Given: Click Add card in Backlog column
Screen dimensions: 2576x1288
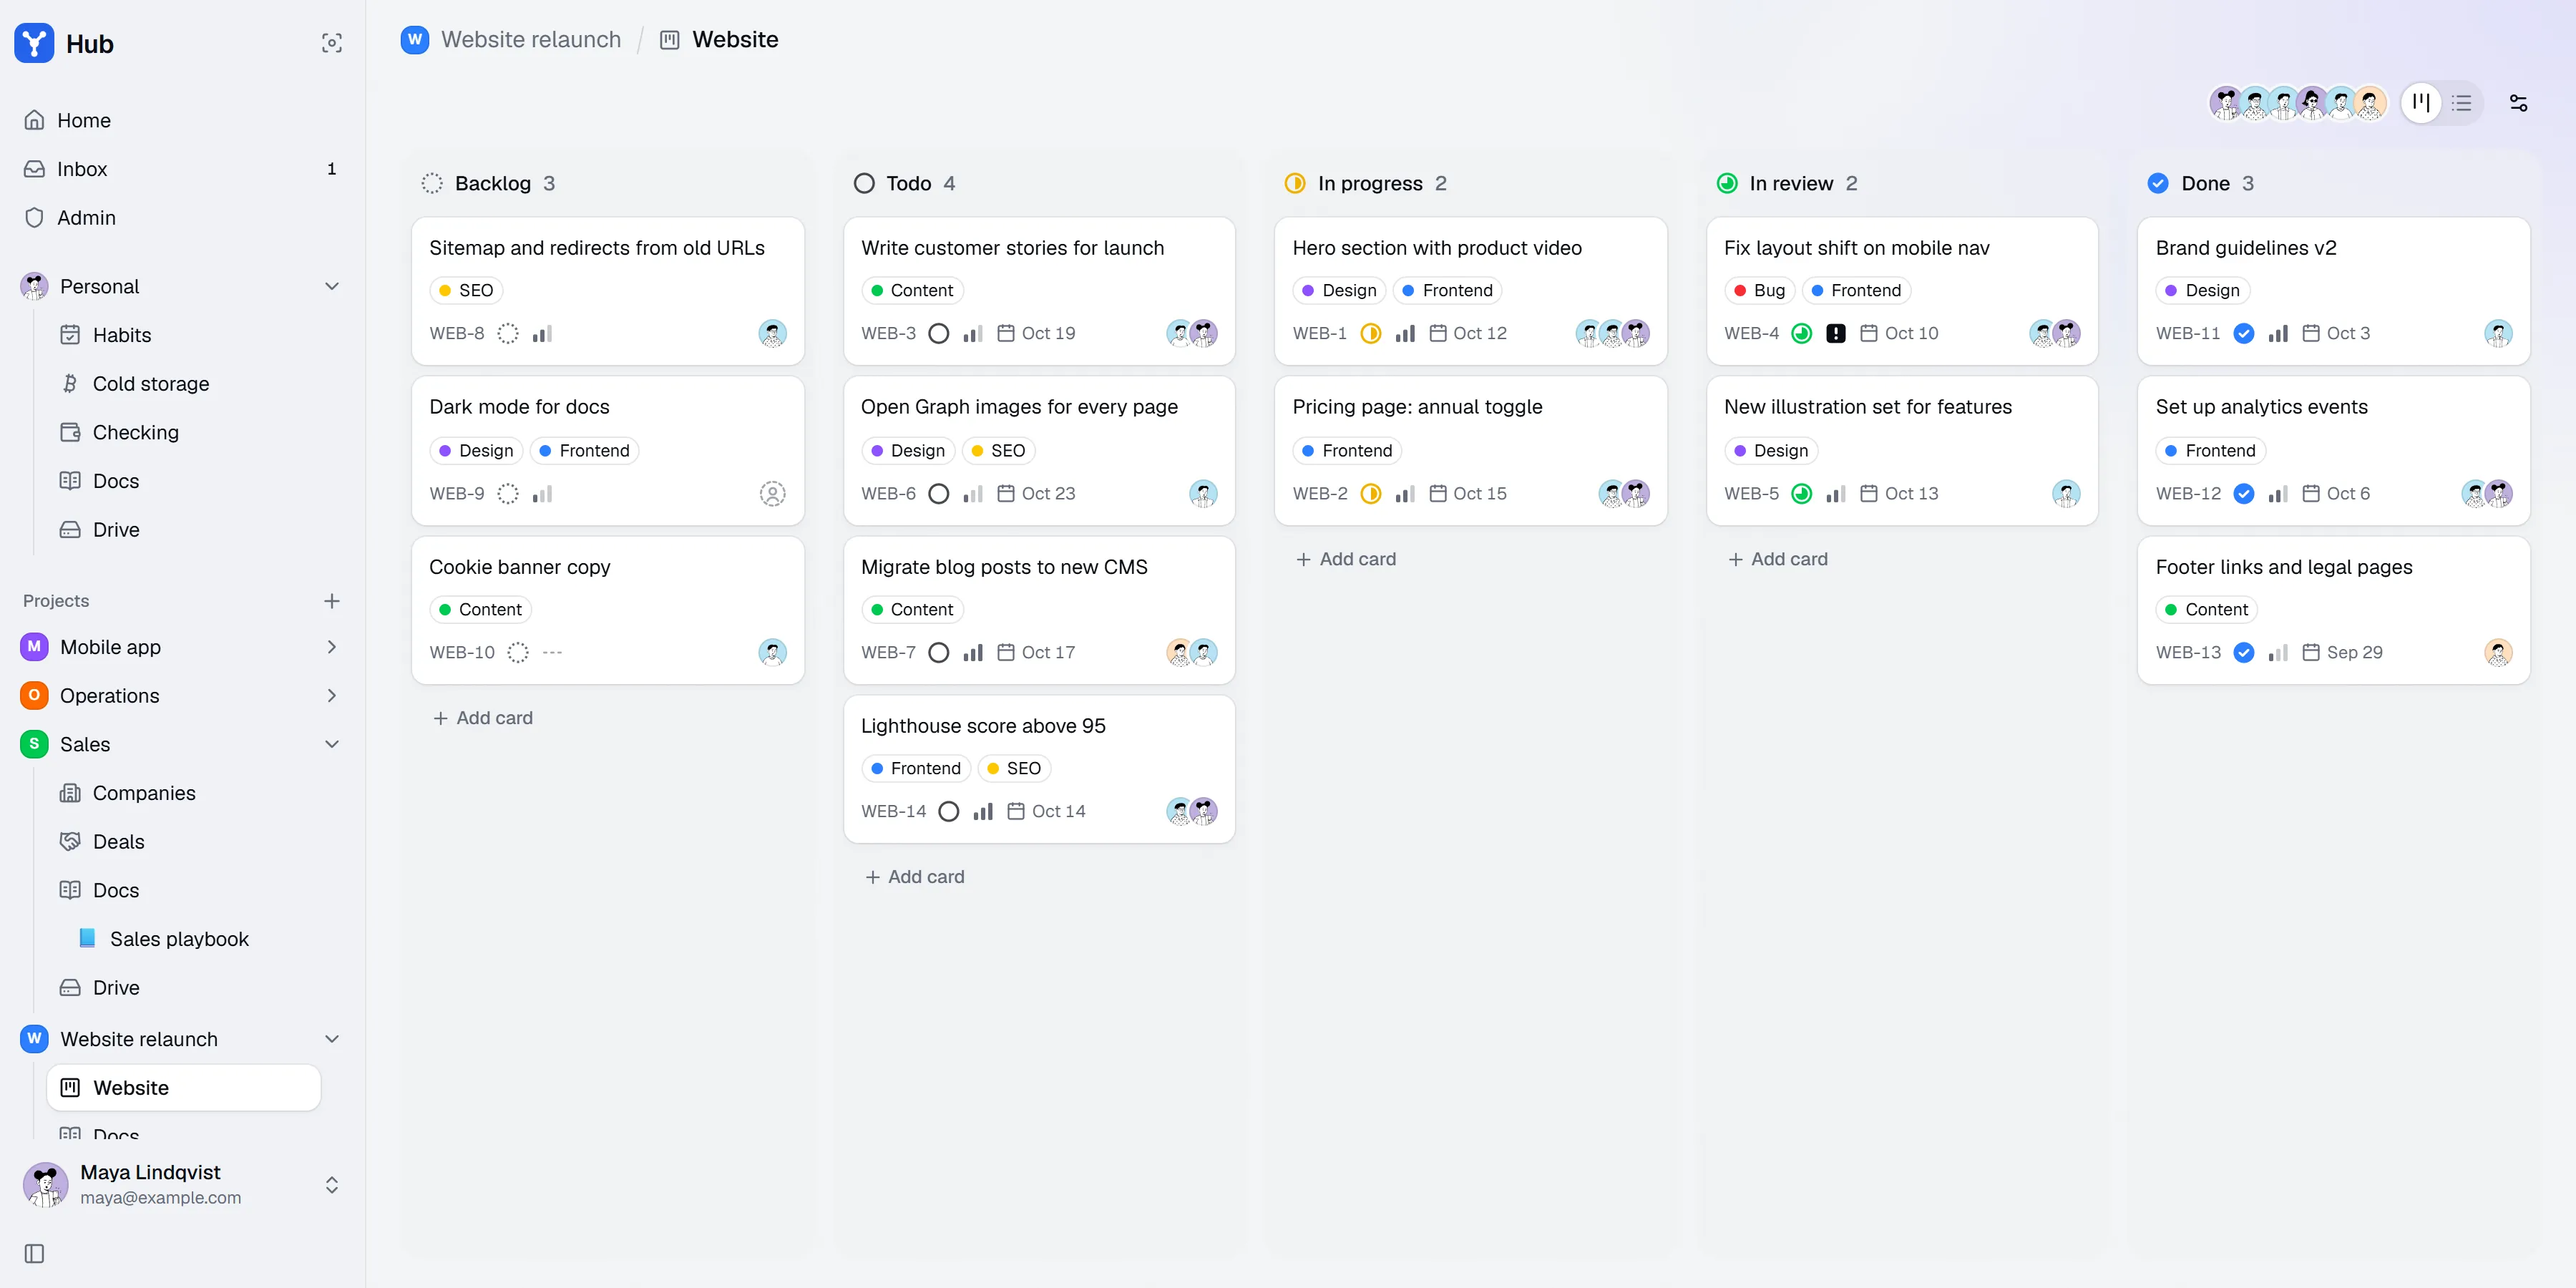Looking at the screenshot, I should (483, 718).
